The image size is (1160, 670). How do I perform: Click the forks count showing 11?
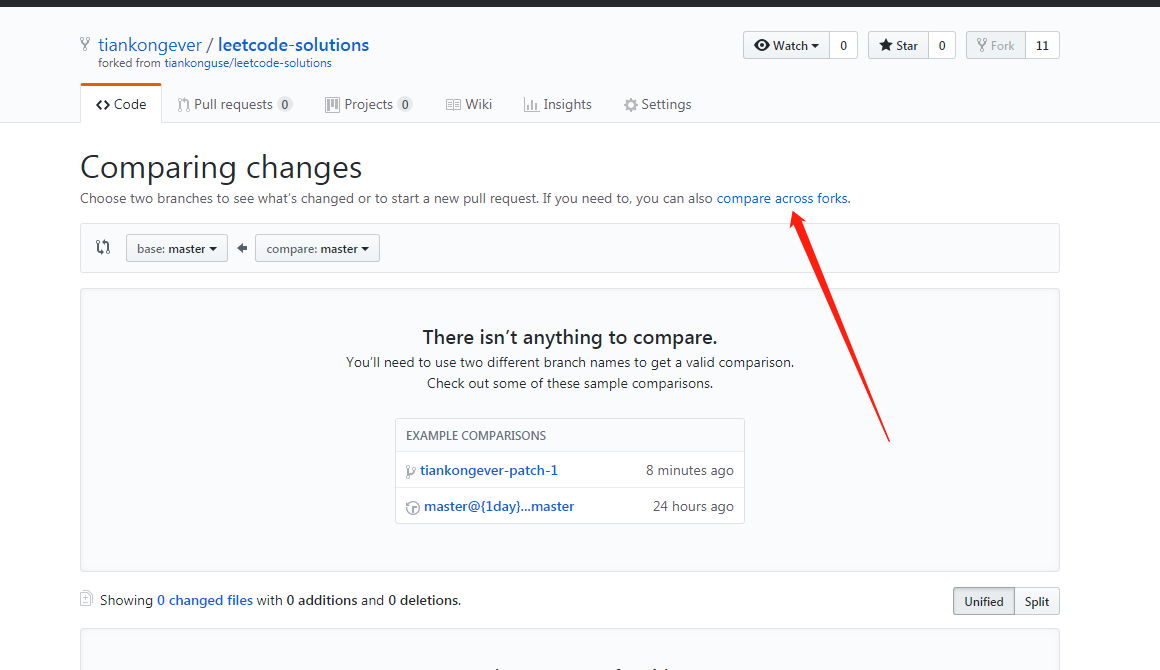tap(1042, 45)
